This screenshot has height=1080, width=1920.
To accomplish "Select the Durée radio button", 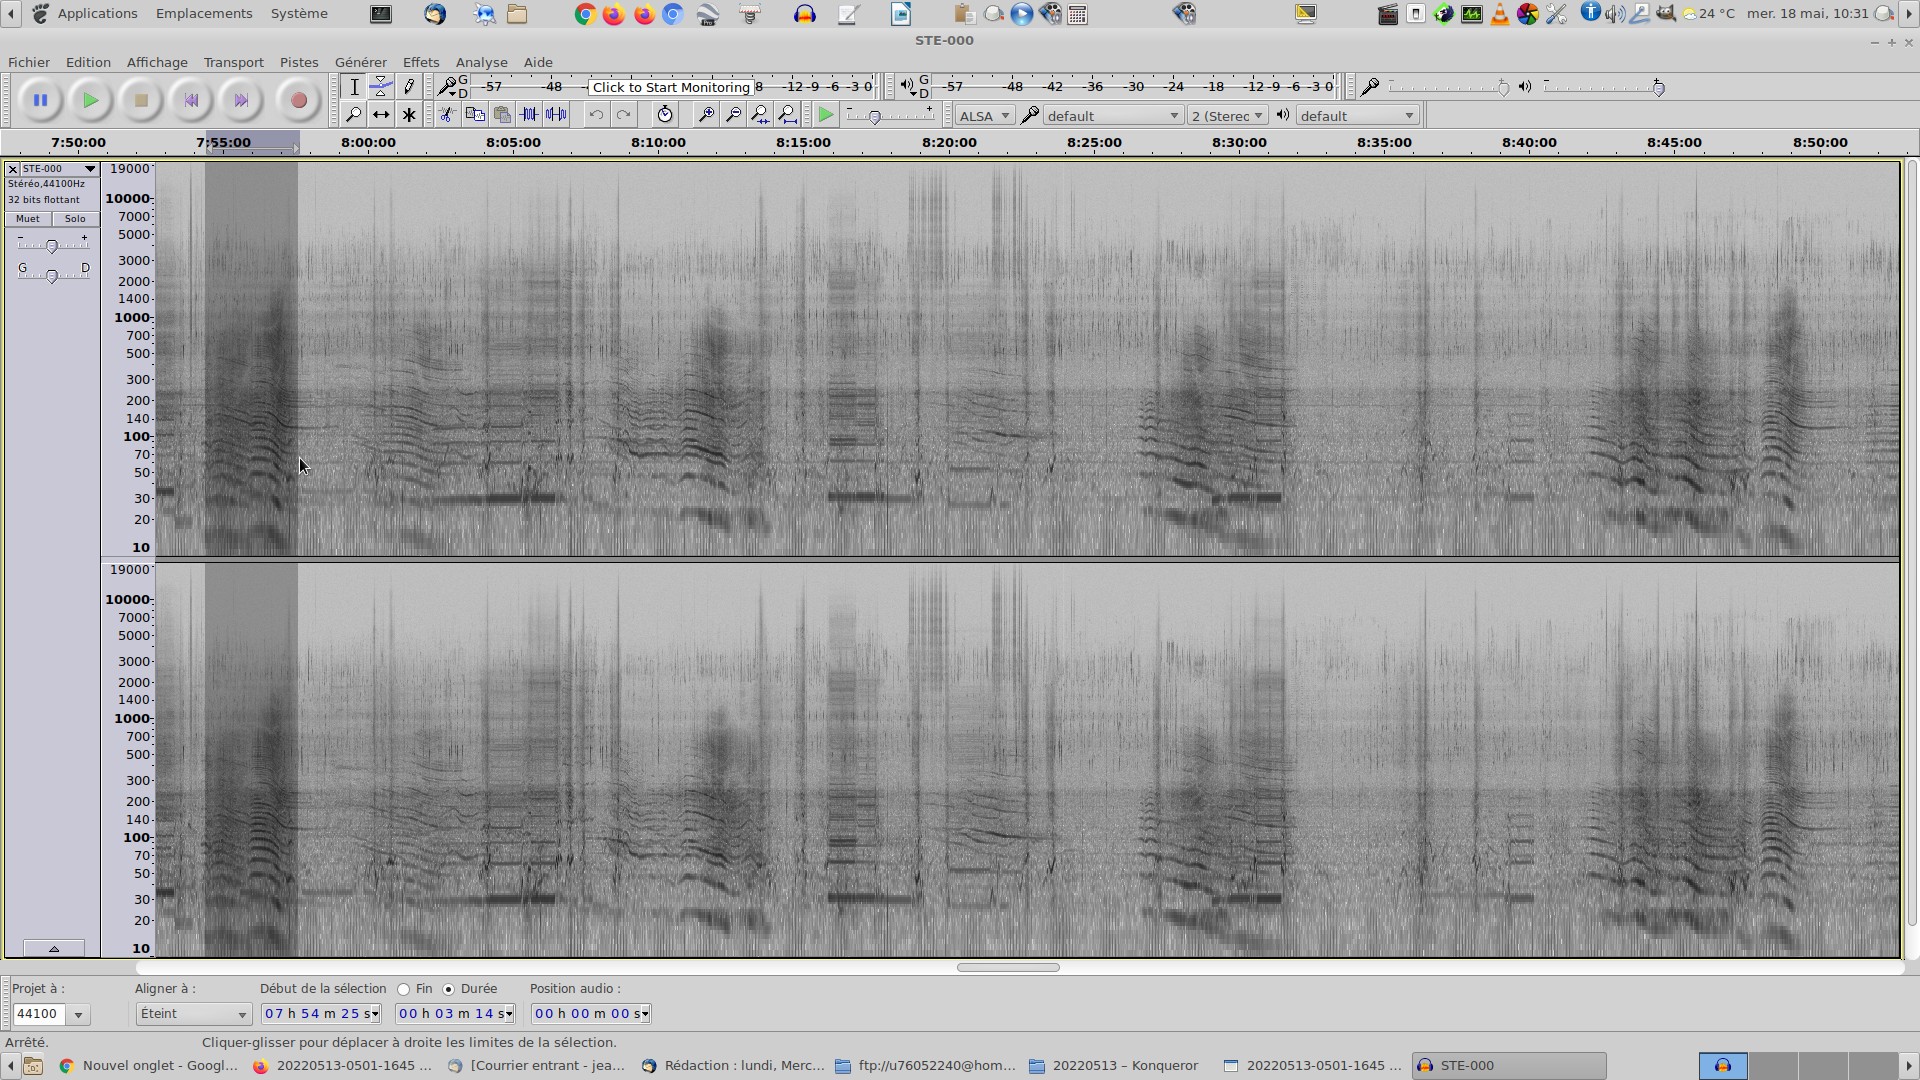I will tap(449, 989).
